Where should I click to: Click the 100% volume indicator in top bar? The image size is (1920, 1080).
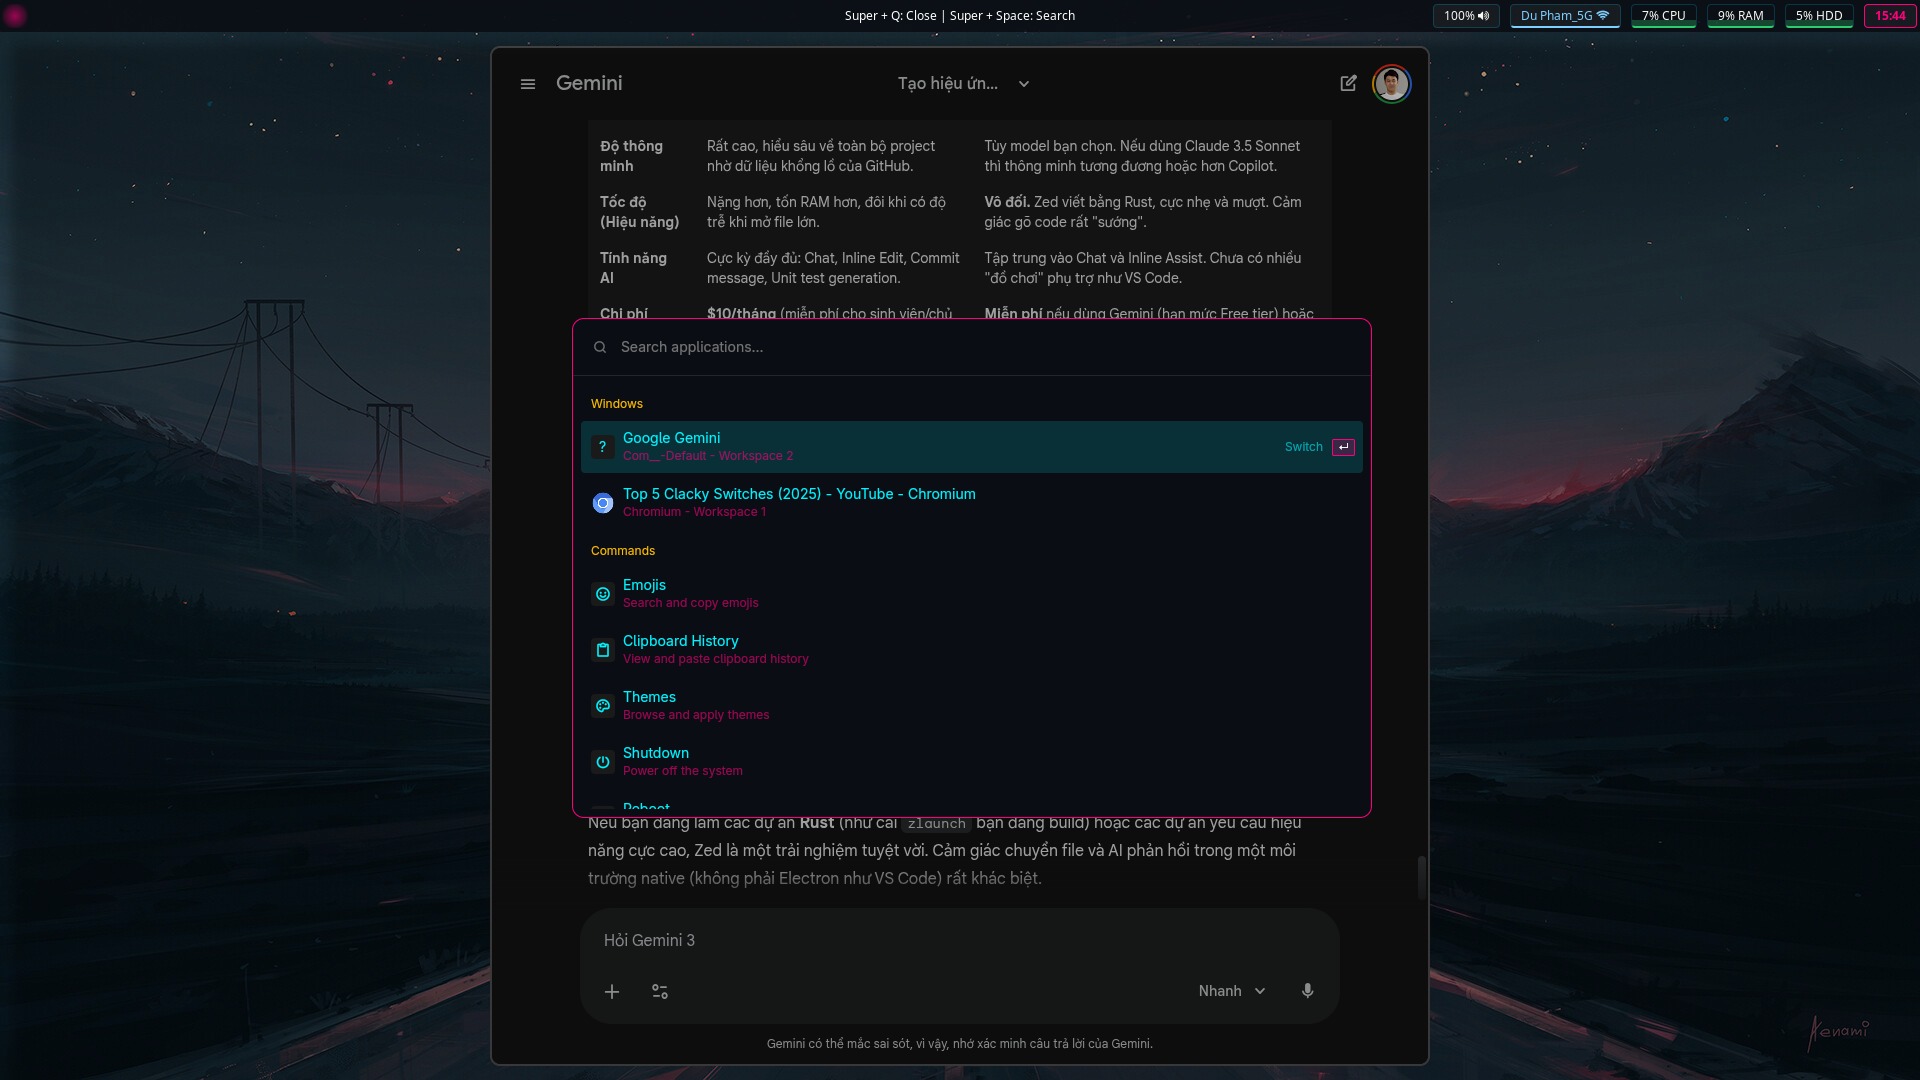click(1466, 16)
